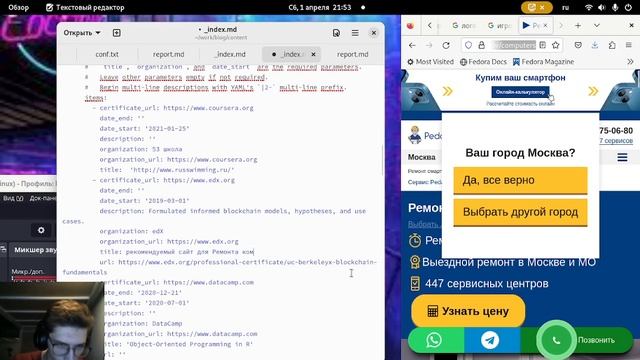The image size is (640, 360).
Task: Click the volume speaker icon in top bar
Action: tap(602, 7)
